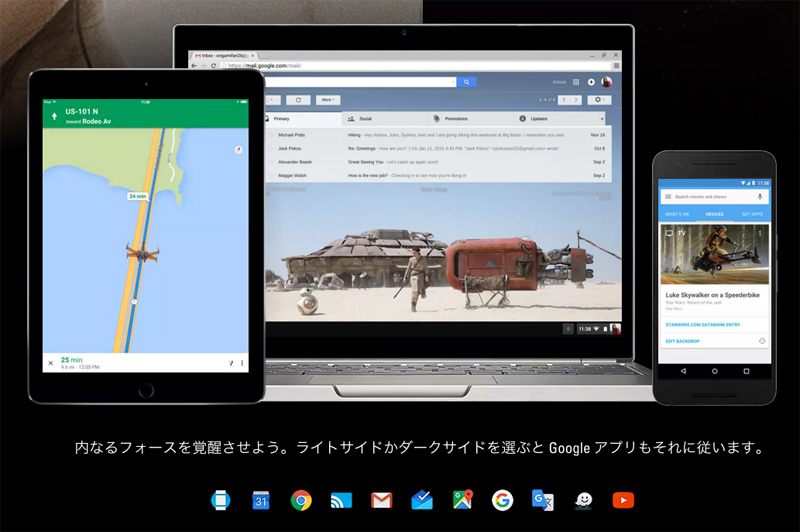Select the WHAT'S ON tab on phone
This screenshot has height=532, width=800.
click(x=677, y=214)
